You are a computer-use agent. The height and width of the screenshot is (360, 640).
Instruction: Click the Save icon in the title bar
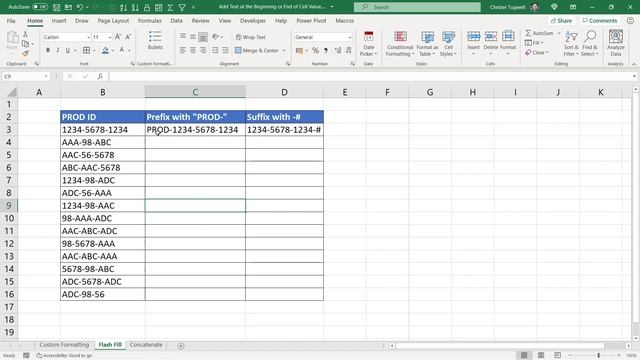pos(57,7)
